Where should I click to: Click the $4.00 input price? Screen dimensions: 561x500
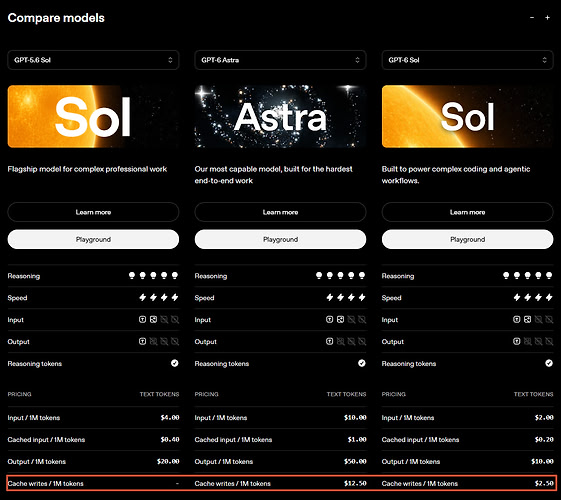[x=170, y=417]
